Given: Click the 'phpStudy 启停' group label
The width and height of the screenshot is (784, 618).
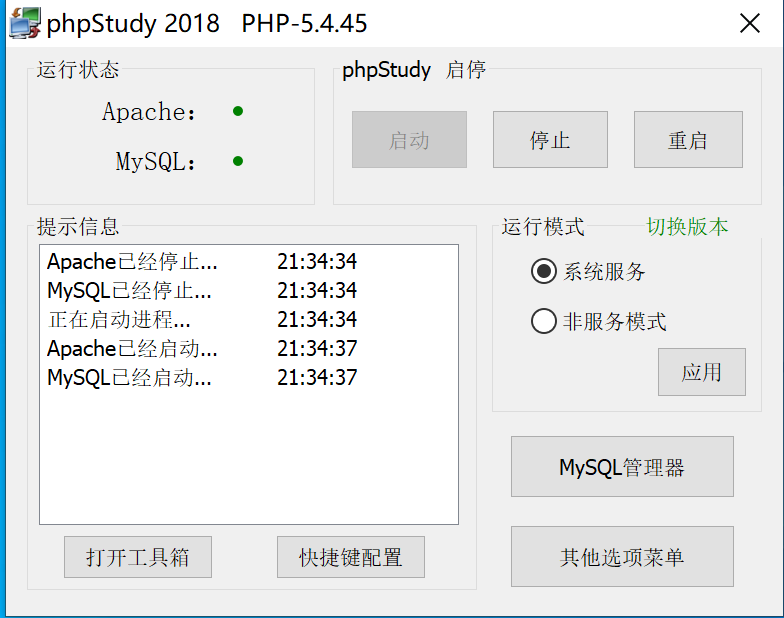Looking at the screenshot, I should tap(414, 70).
